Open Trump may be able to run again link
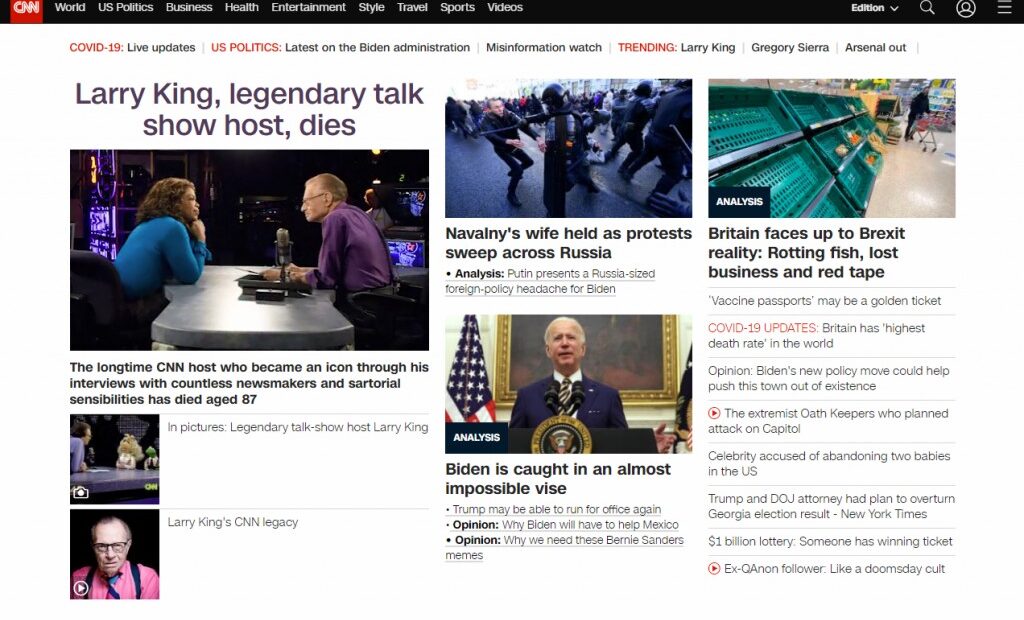 point(556,510)
